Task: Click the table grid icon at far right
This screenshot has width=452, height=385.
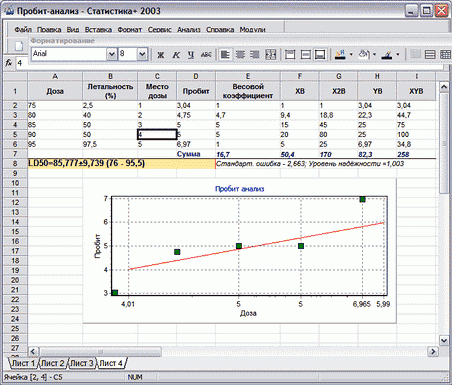Action: click(445, 55)
